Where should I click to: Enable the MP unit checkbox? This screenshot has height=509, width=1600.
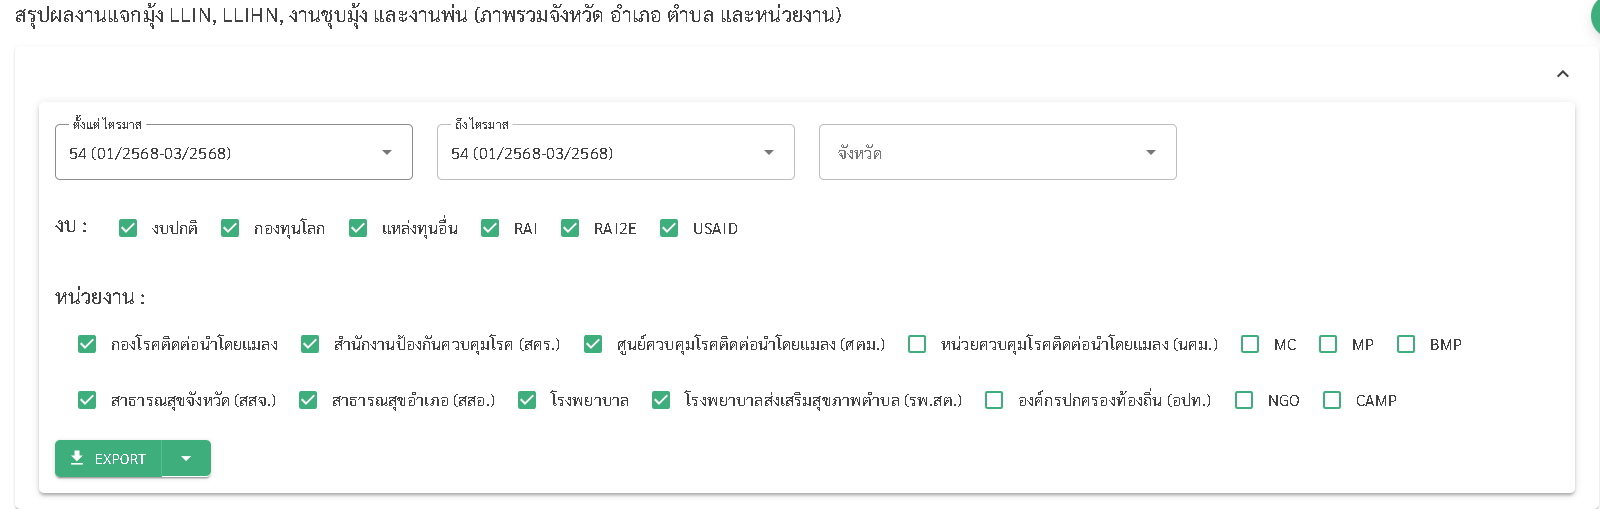(x=1328, y=344)
